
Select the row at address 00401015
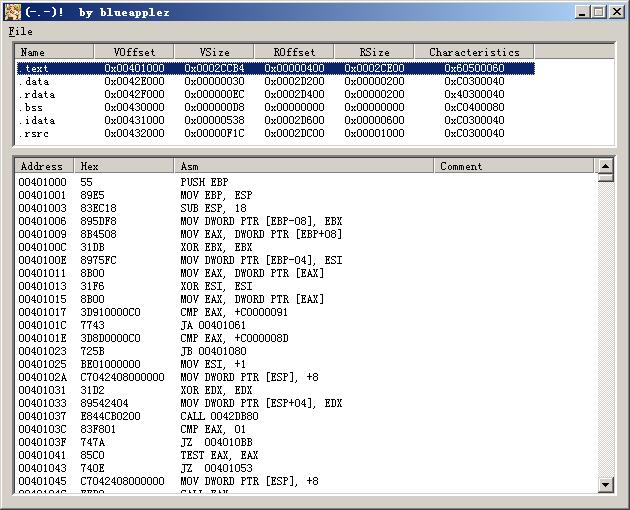[305, 299]
